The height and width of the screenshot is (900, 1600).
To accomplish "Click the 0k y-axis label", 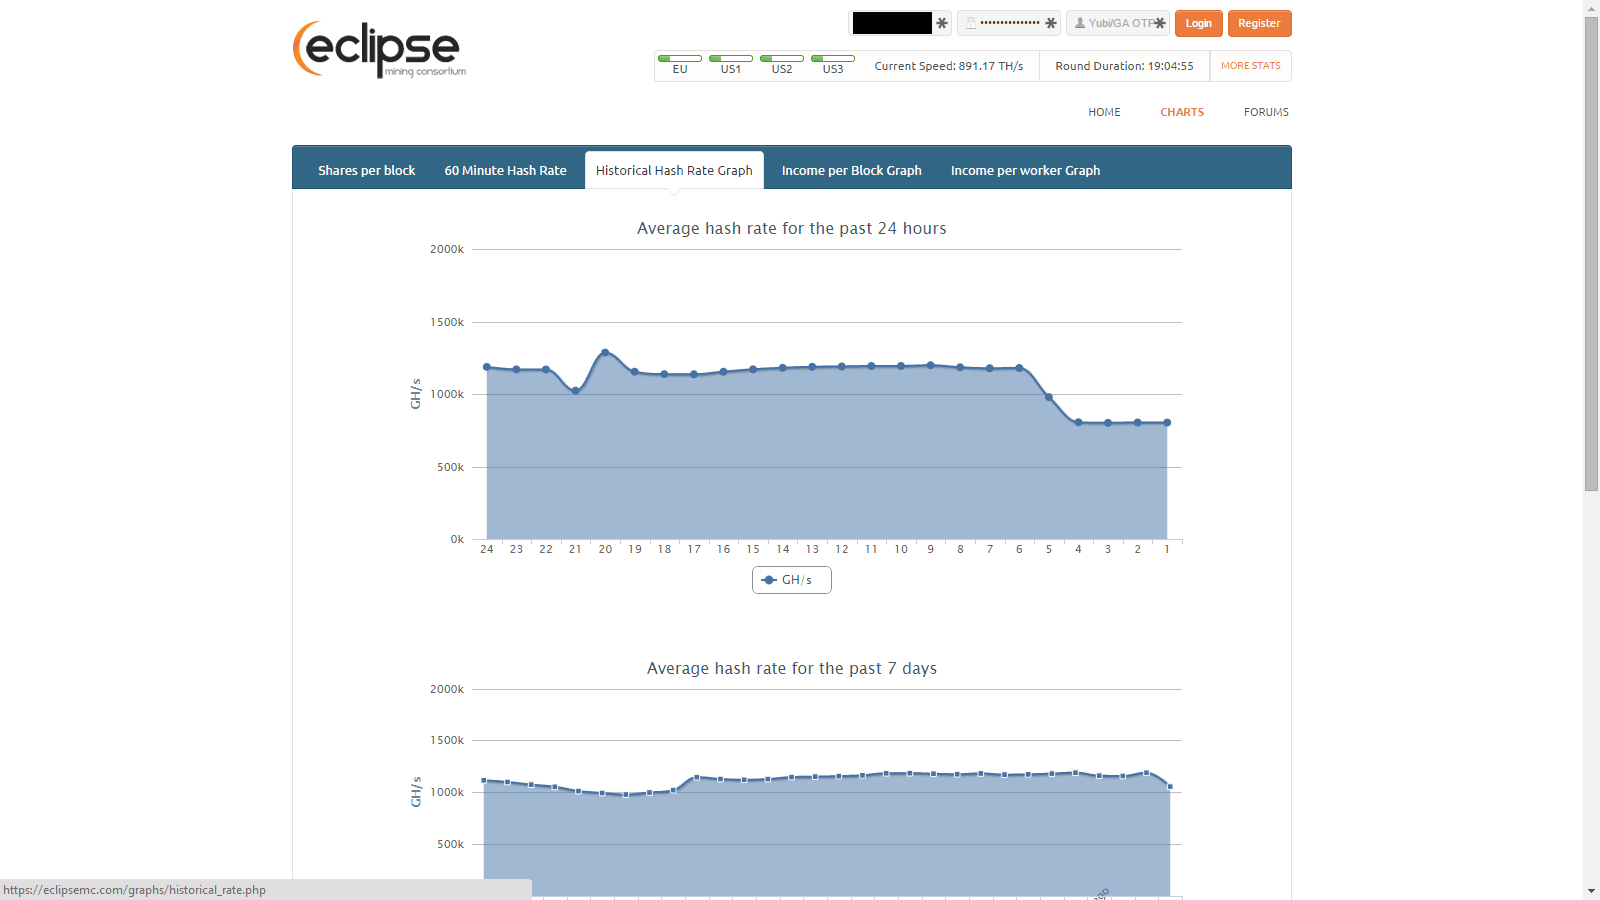I will click(x=457, y=540).
